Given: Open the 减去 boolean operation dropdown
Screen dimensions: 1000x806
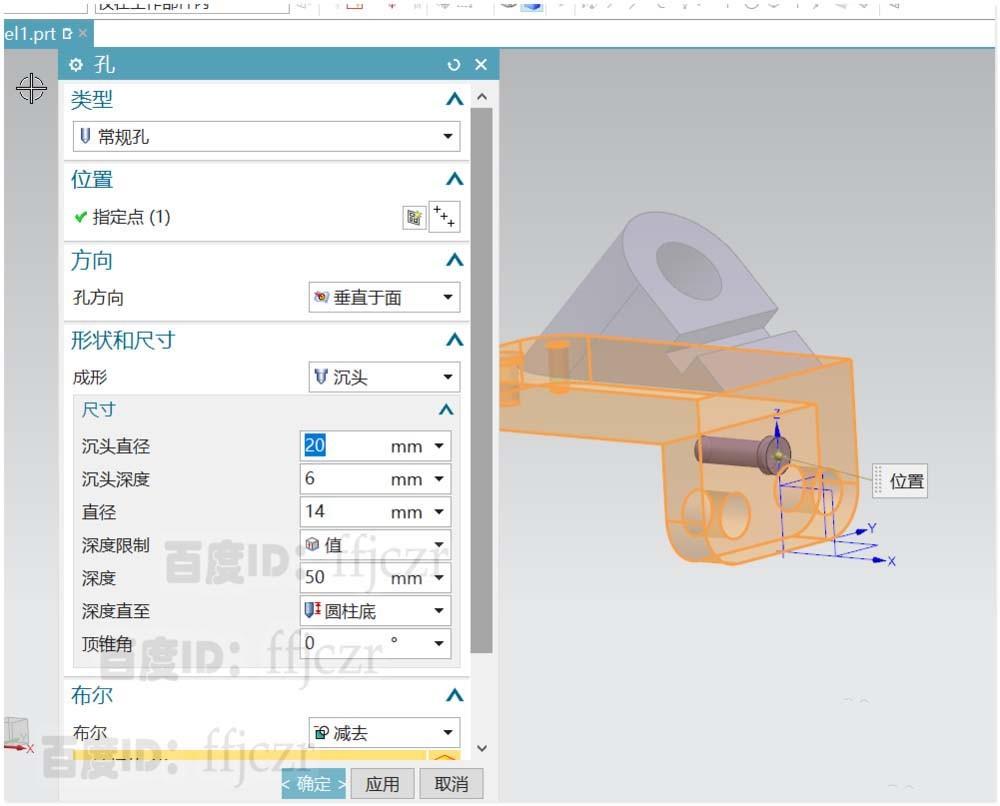Looking at the screenshot, I should (448, 732).
